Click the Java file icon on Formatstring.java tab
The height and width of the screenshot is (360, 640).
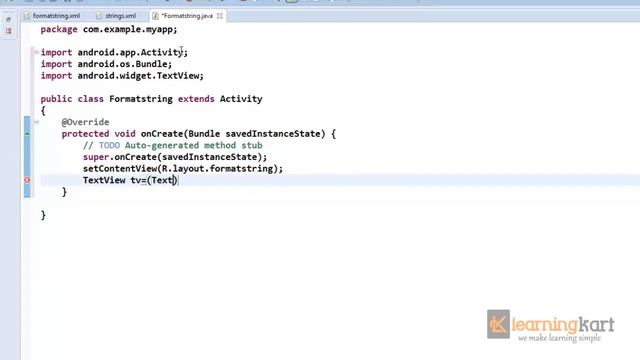156,16
